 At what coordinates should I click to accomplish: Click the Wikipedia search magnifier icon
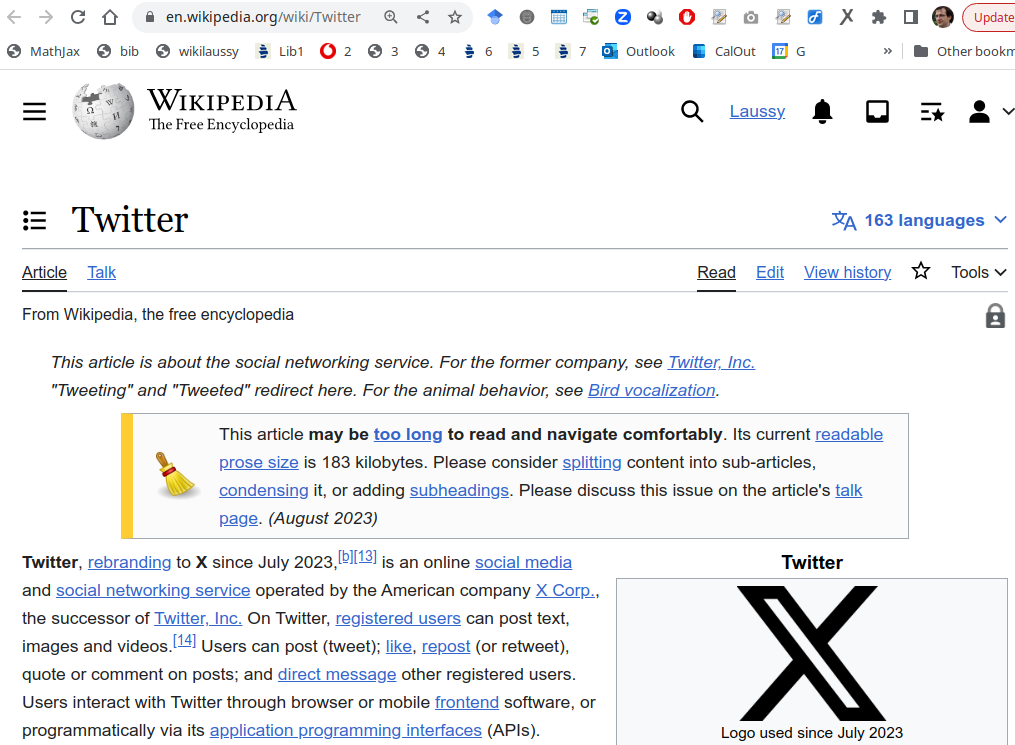click(x=692, y=111)
